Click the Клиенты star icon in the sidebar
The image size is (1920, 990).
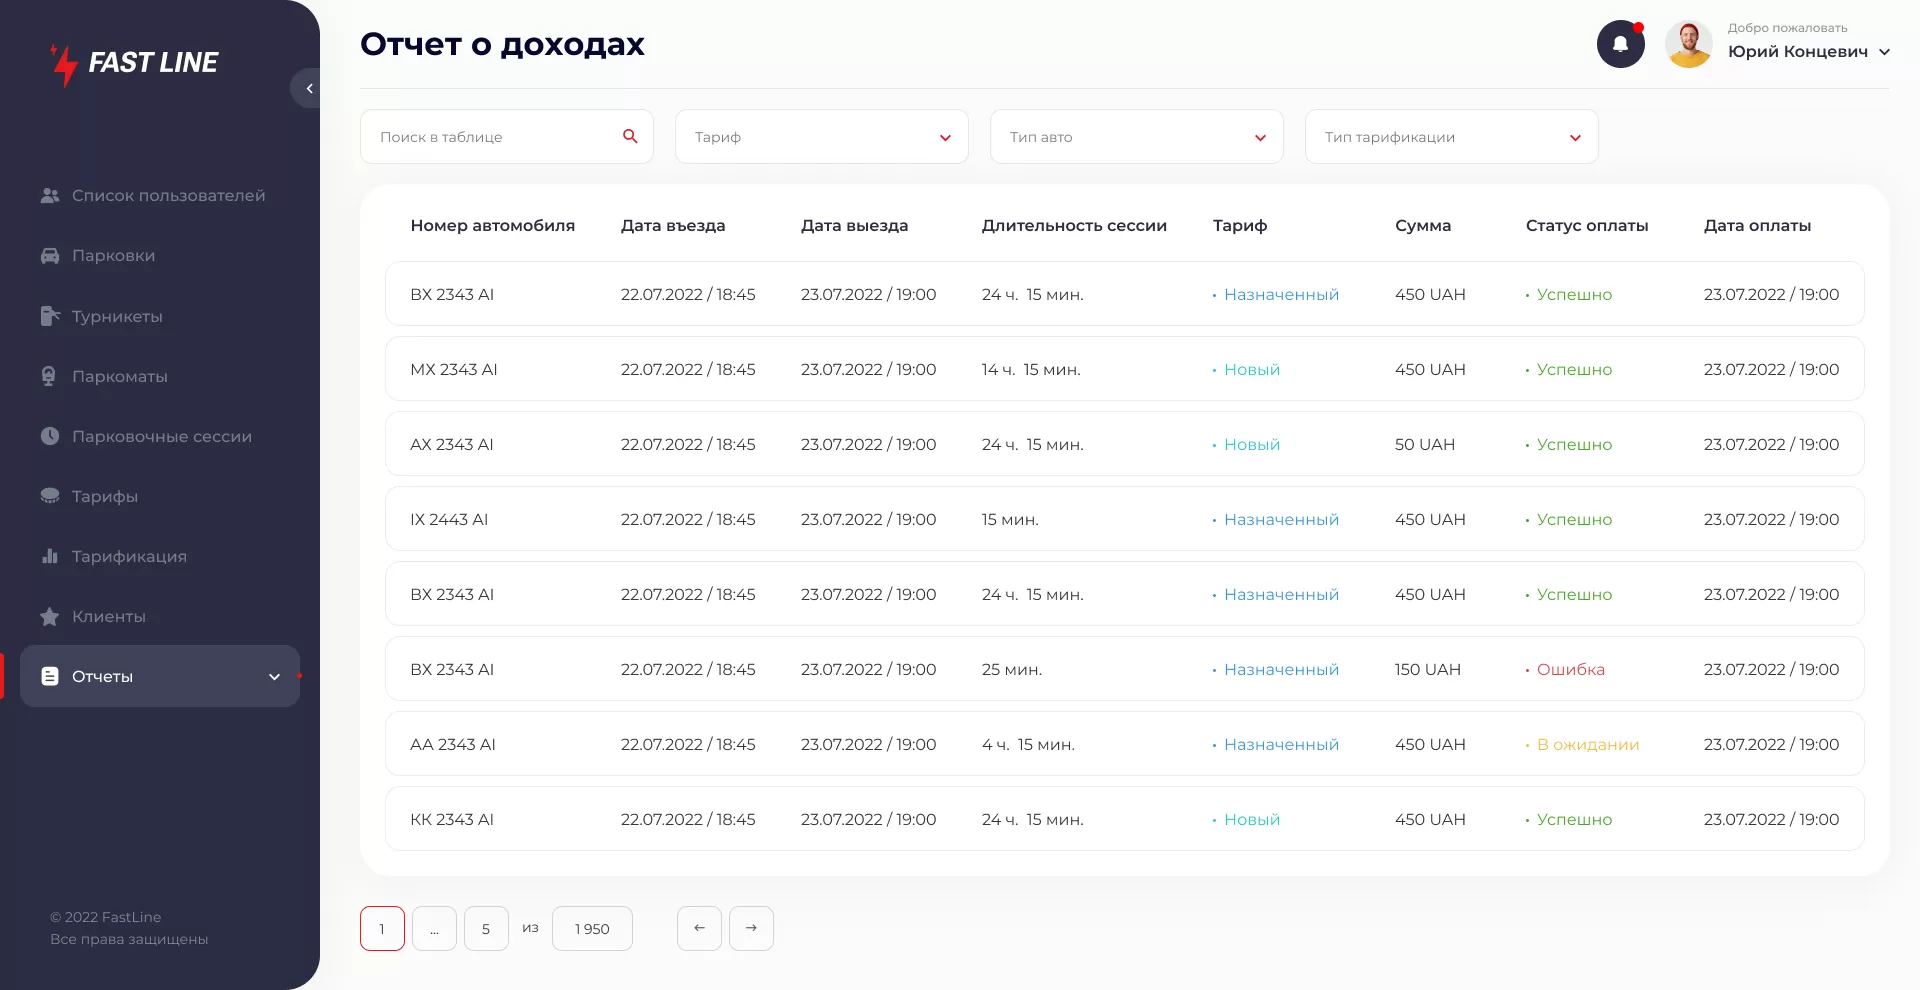(x=50, y=617)
